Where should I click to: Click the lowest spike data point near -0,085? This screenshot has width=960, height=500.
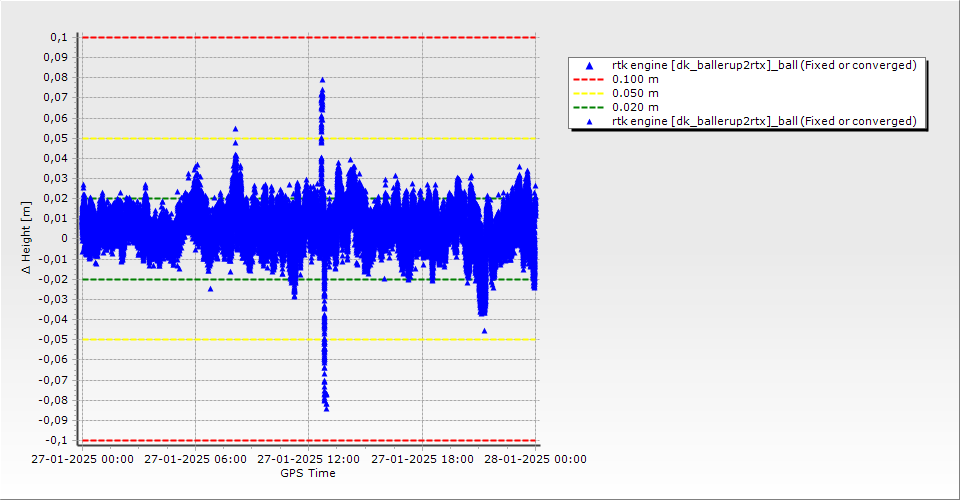pyautogui.click(x=326, y=408)
